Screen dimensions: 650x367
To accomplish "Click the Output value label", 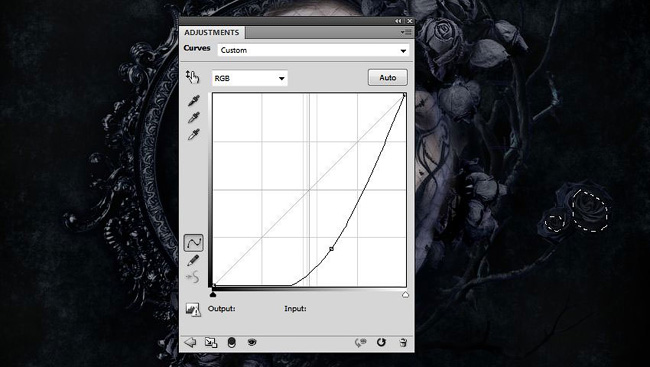I will 222,309.
